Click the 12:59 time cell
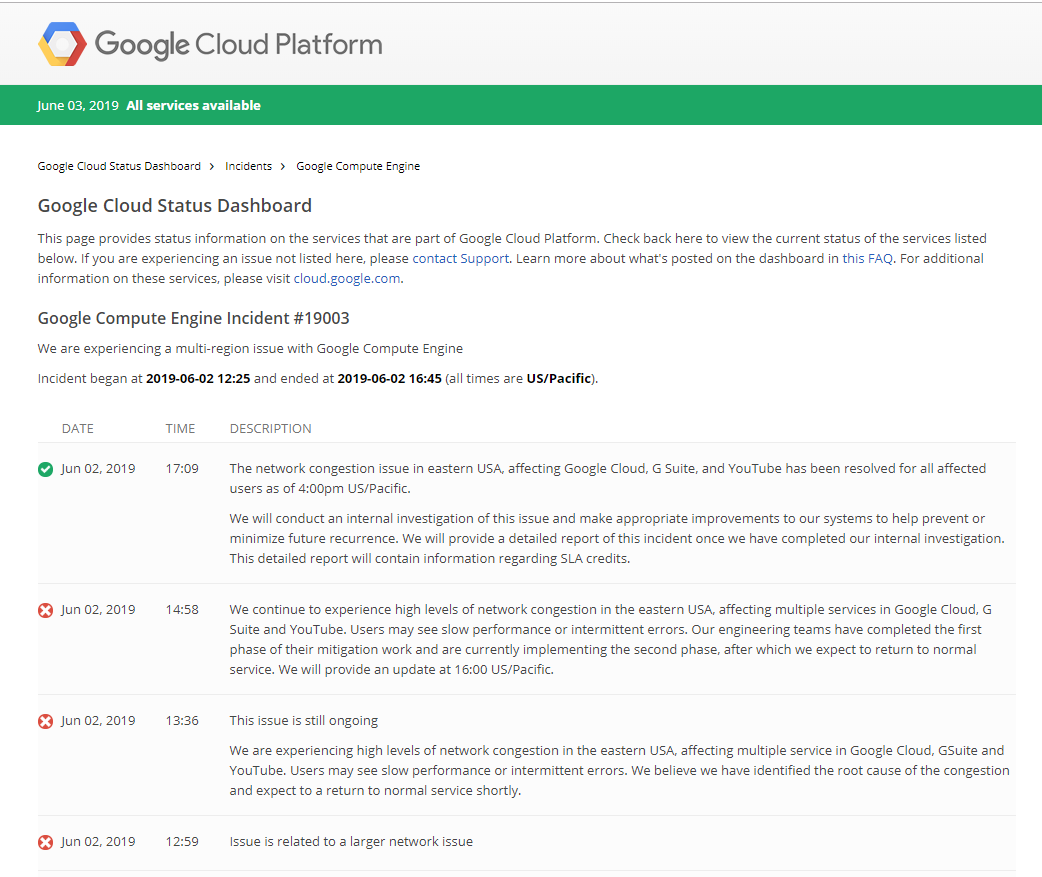1042x877 pixels. pos(182,842)
